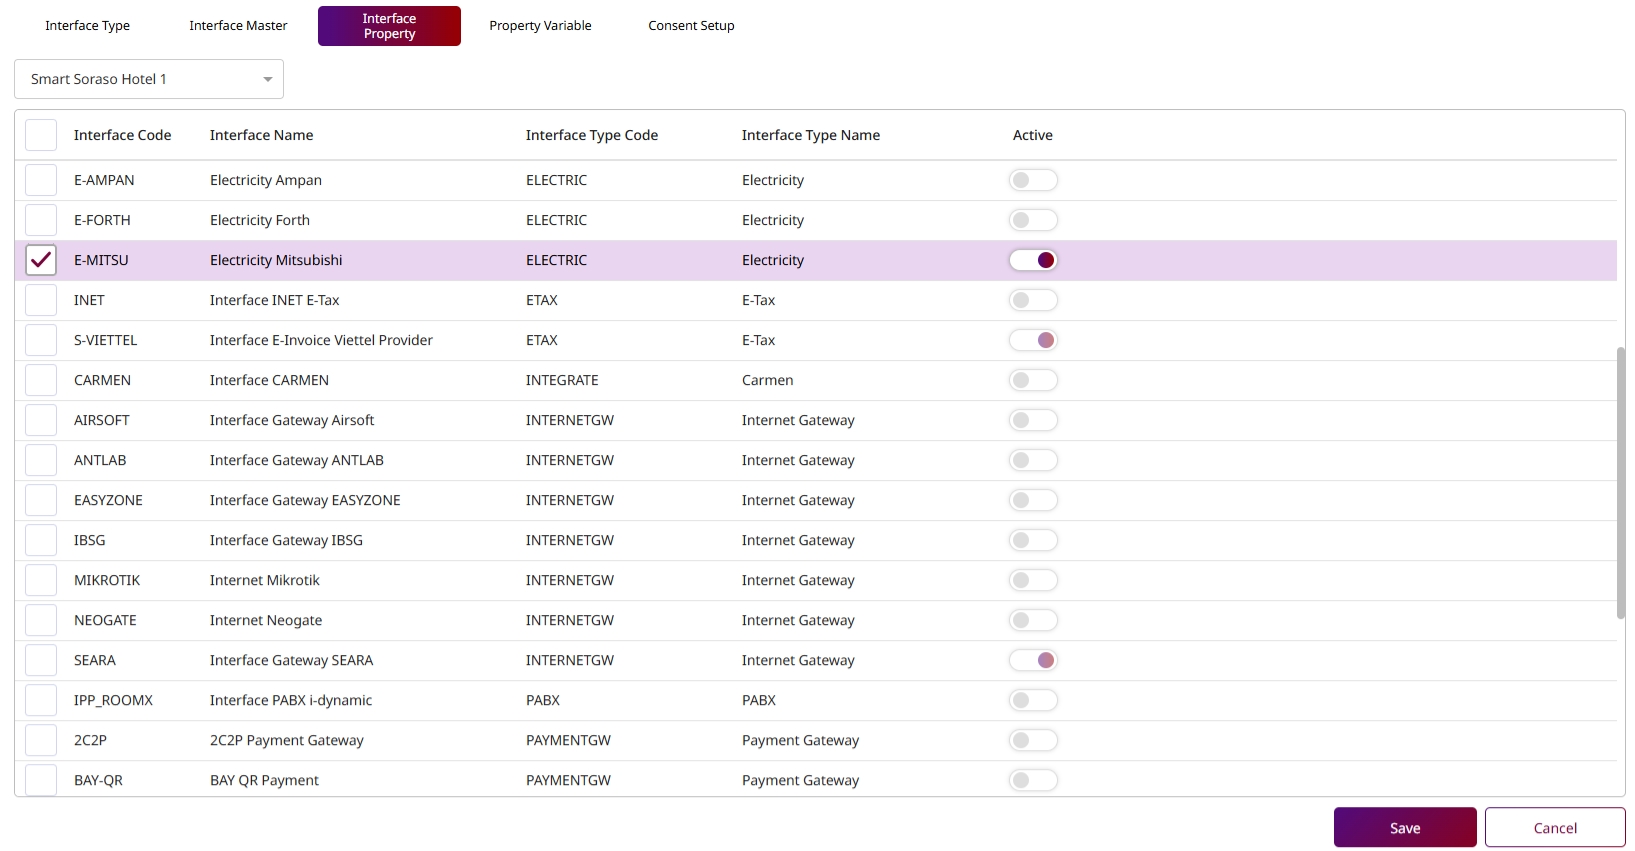
Task: Open the Interface Master tab
Action: click(238, 26)
